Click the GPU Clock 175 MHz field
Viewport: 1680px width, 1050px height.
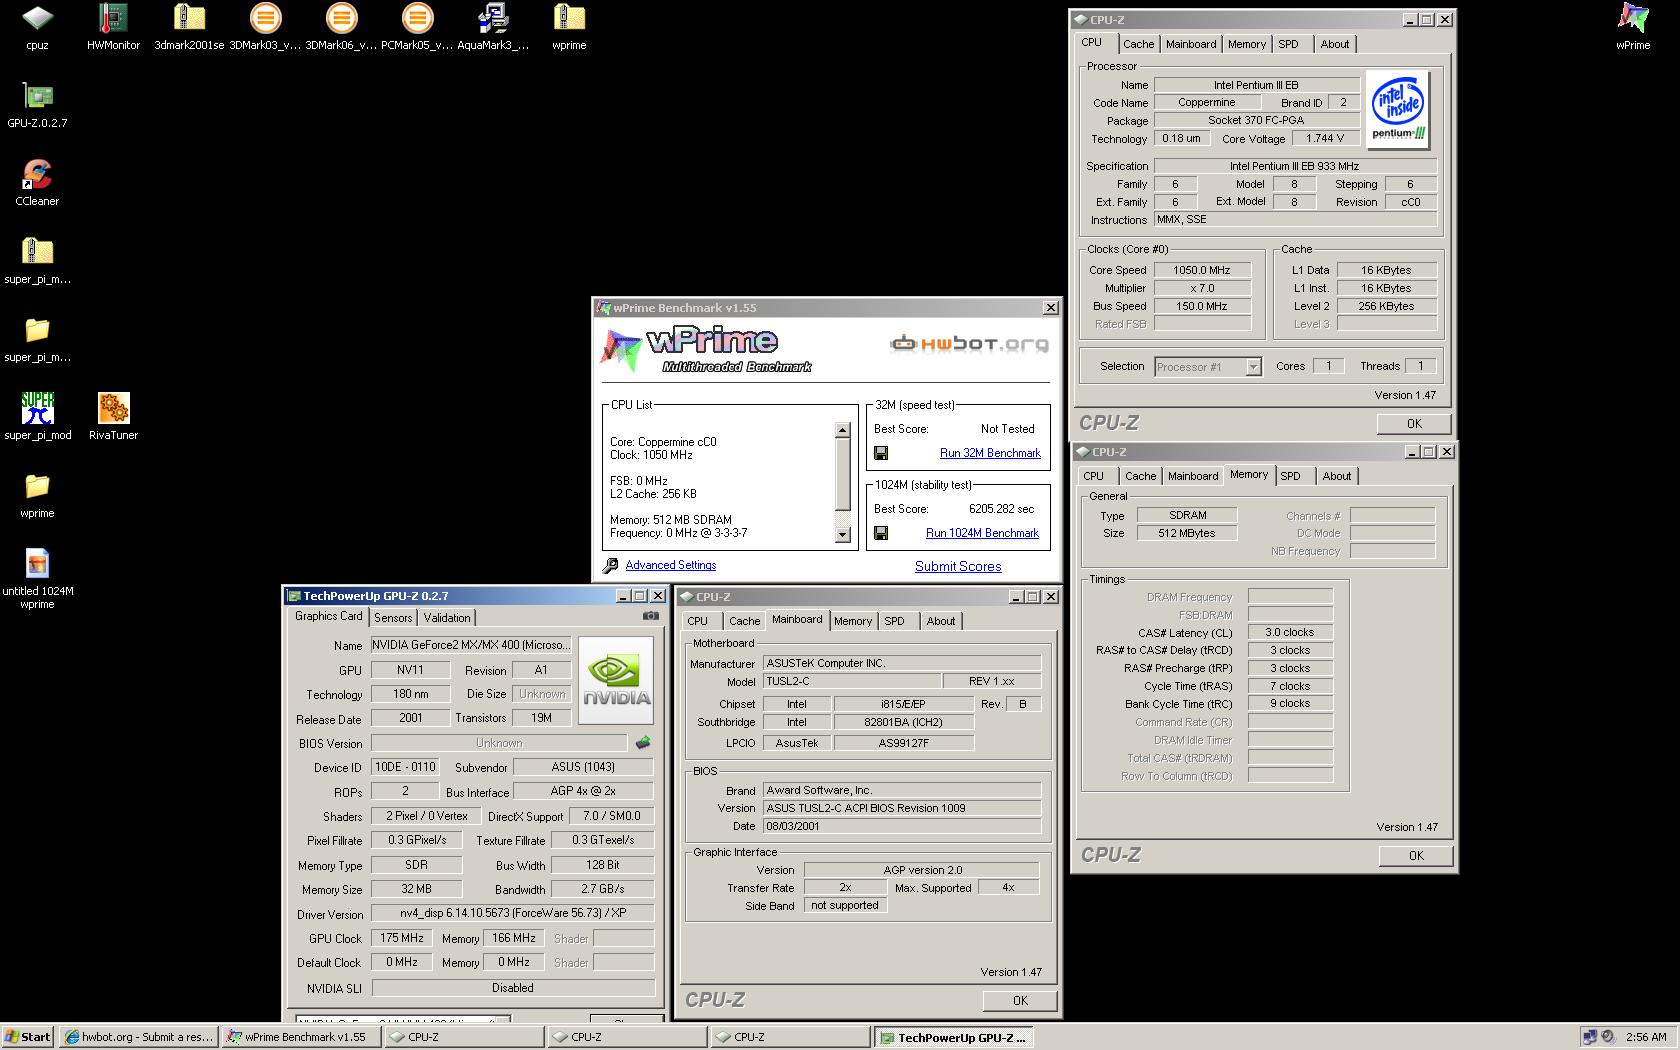coord(401,938)
